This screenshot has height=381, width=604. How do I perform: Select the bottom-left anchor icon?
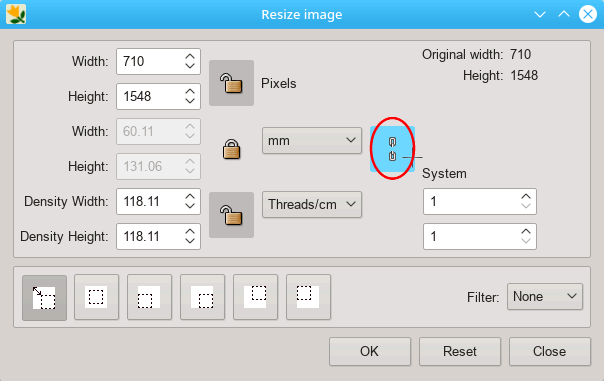click(x=149, y=297)
